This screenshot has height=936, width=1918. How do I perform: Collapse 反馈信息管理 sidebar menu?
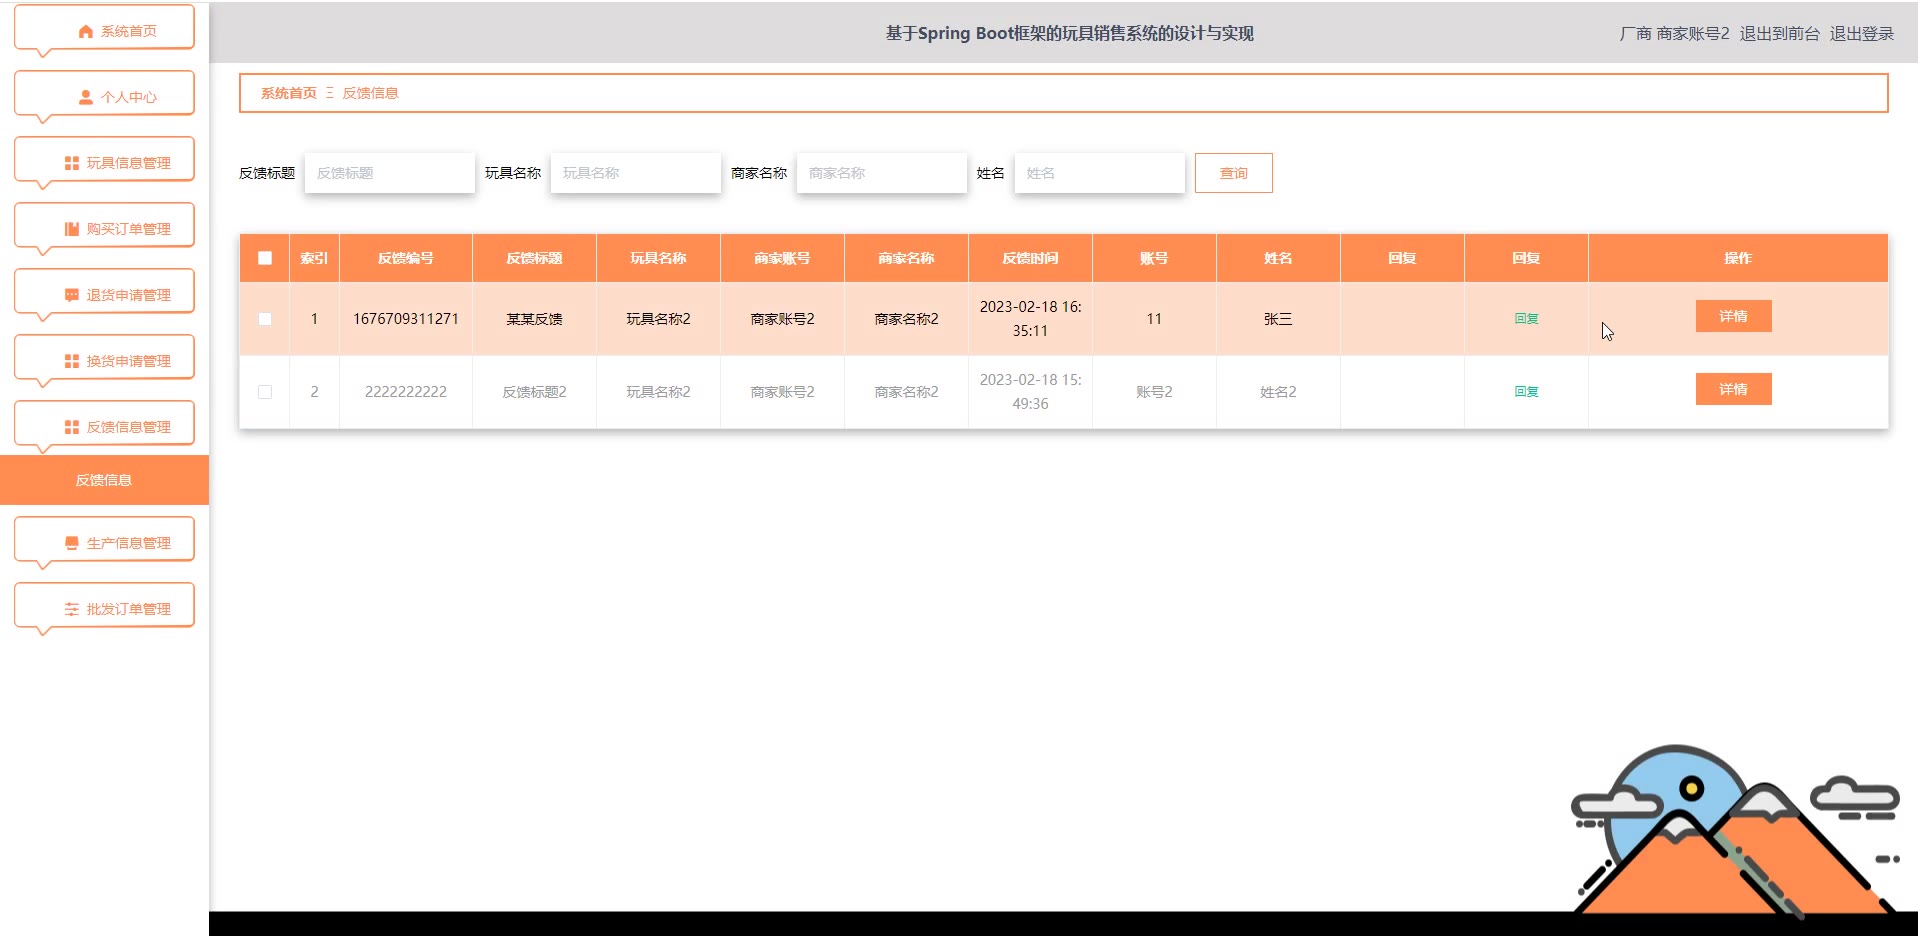click(104, 424)
